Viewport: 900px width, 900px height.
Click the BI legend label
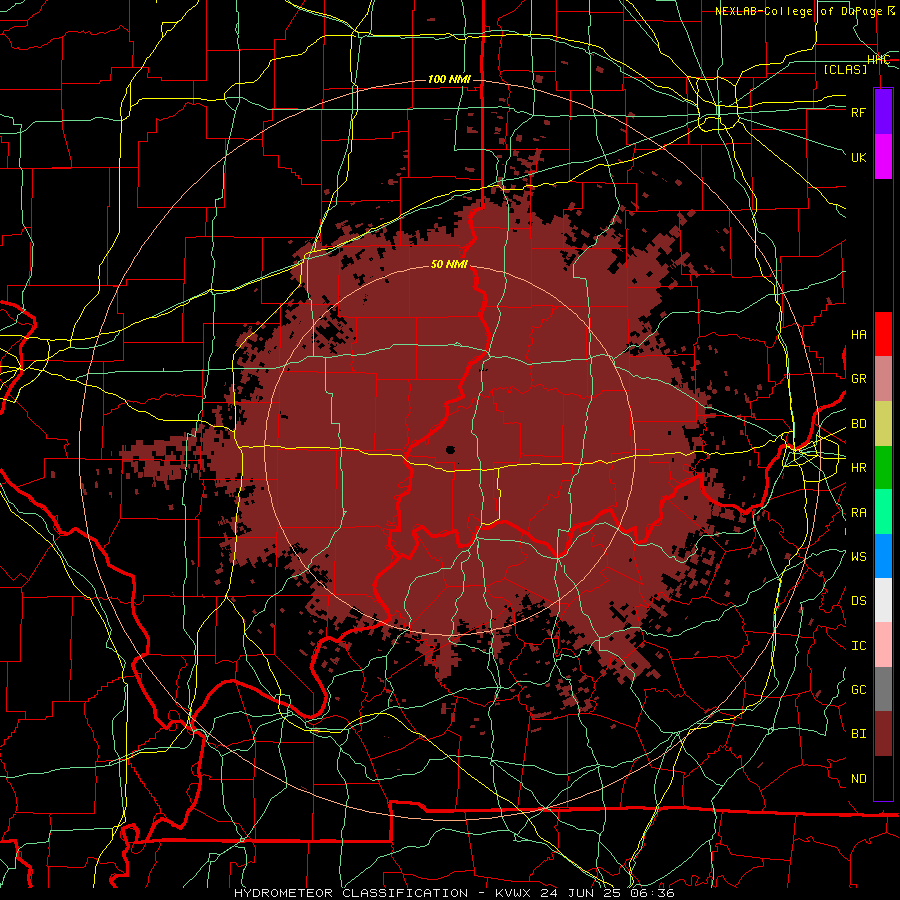click(x=858, y=734)
